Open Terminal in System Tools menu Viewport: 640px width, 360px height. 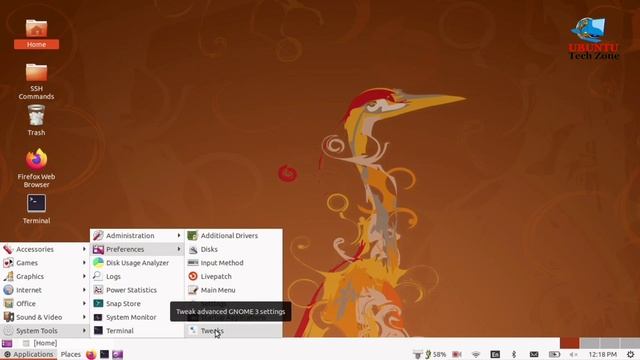pos(137,331)
